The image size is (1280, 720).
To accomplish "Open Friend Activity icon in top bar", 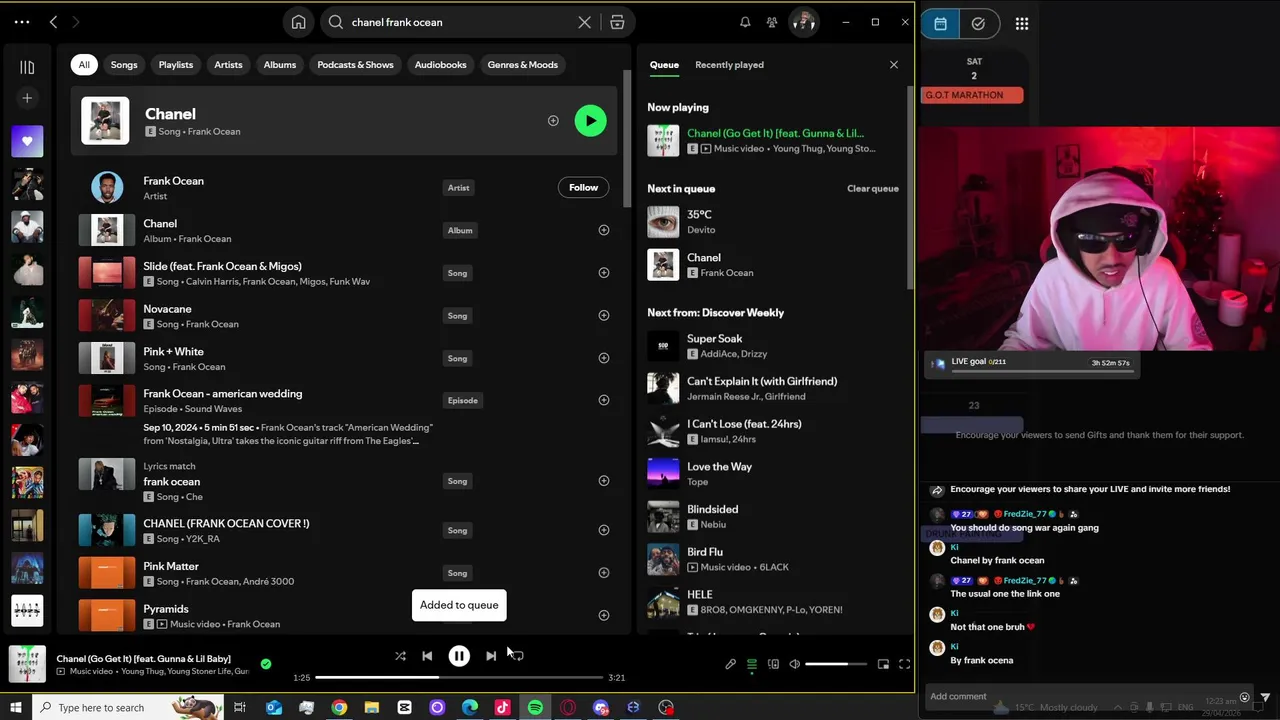I will click(772, 22).
